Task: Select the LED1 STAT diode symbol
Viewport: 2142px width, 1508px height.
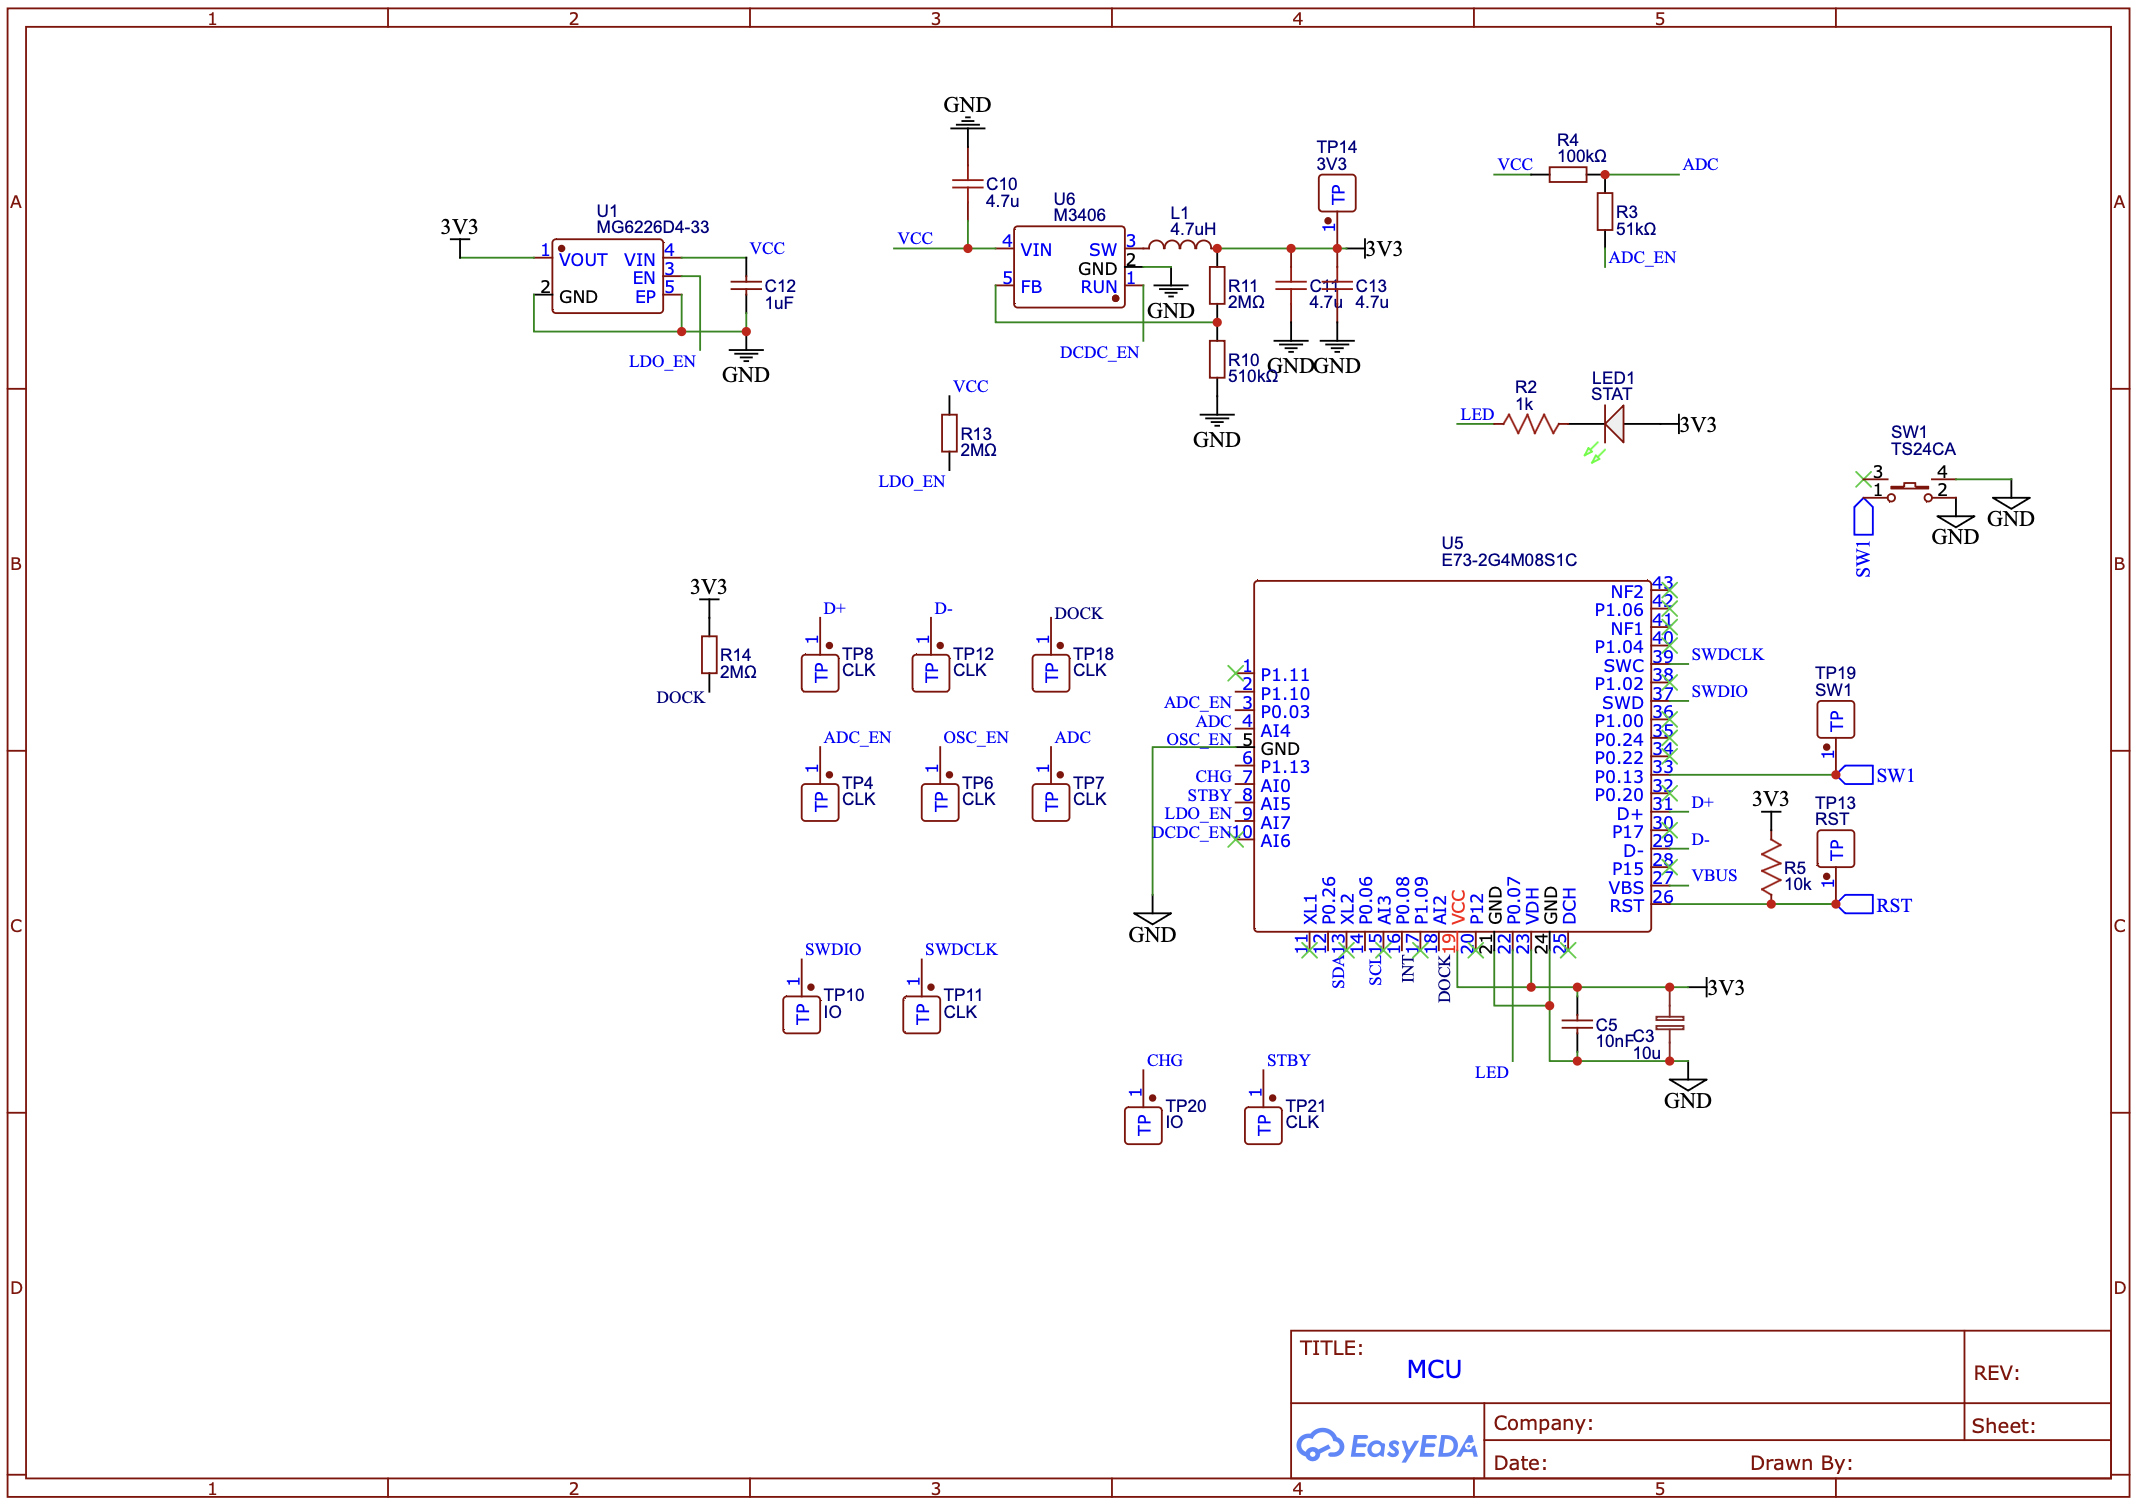Action: coord(1613,425)
